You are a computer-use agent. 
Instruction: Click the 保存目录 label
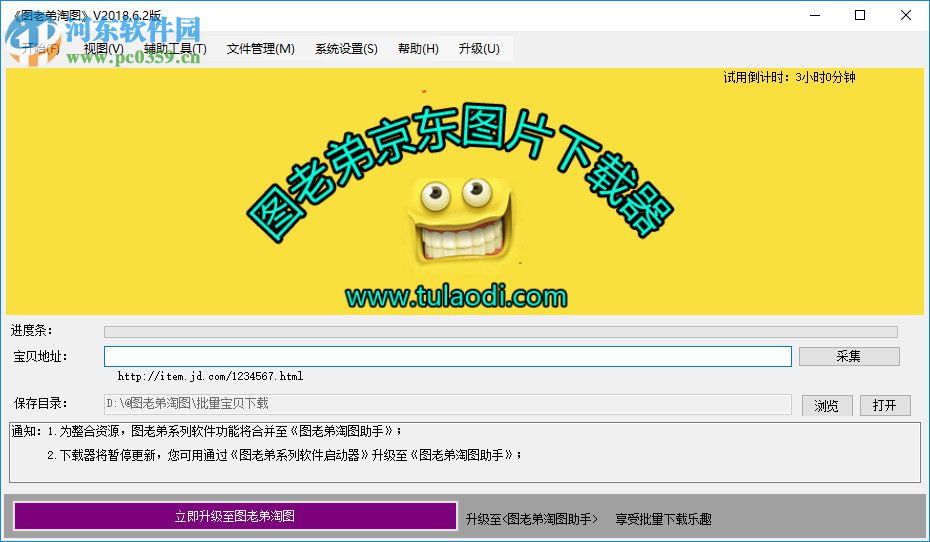tap(40, 404)
